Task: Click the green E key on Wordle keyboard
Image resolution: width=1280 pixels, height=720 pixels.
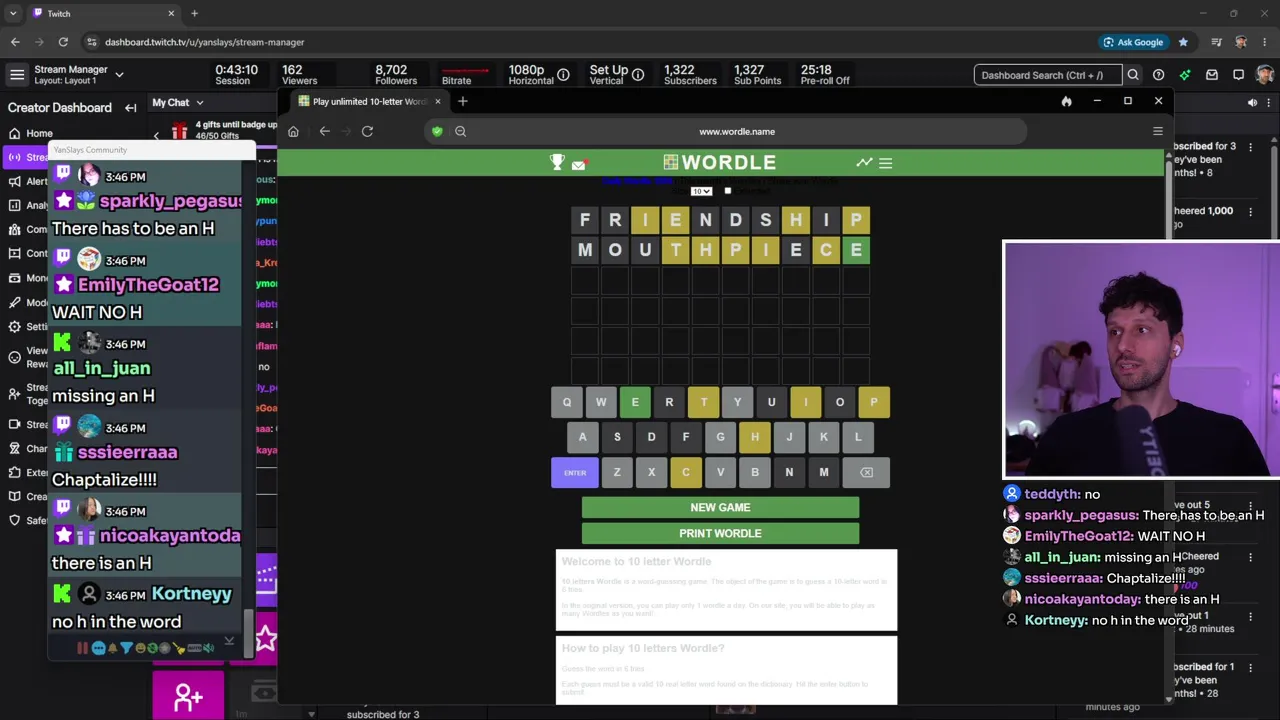Action: [x=635, y=402]
